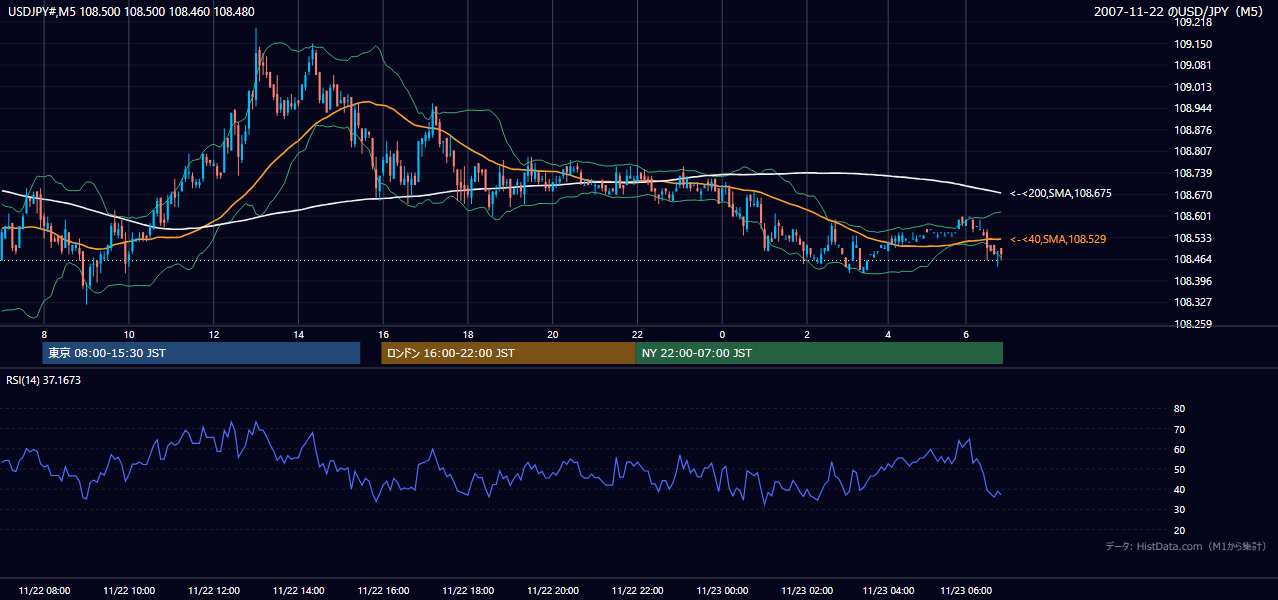Click the 109.218 price axis value
This screenshot has width=1278, height=600.
pyautogui.click(x=1192, y=22)
